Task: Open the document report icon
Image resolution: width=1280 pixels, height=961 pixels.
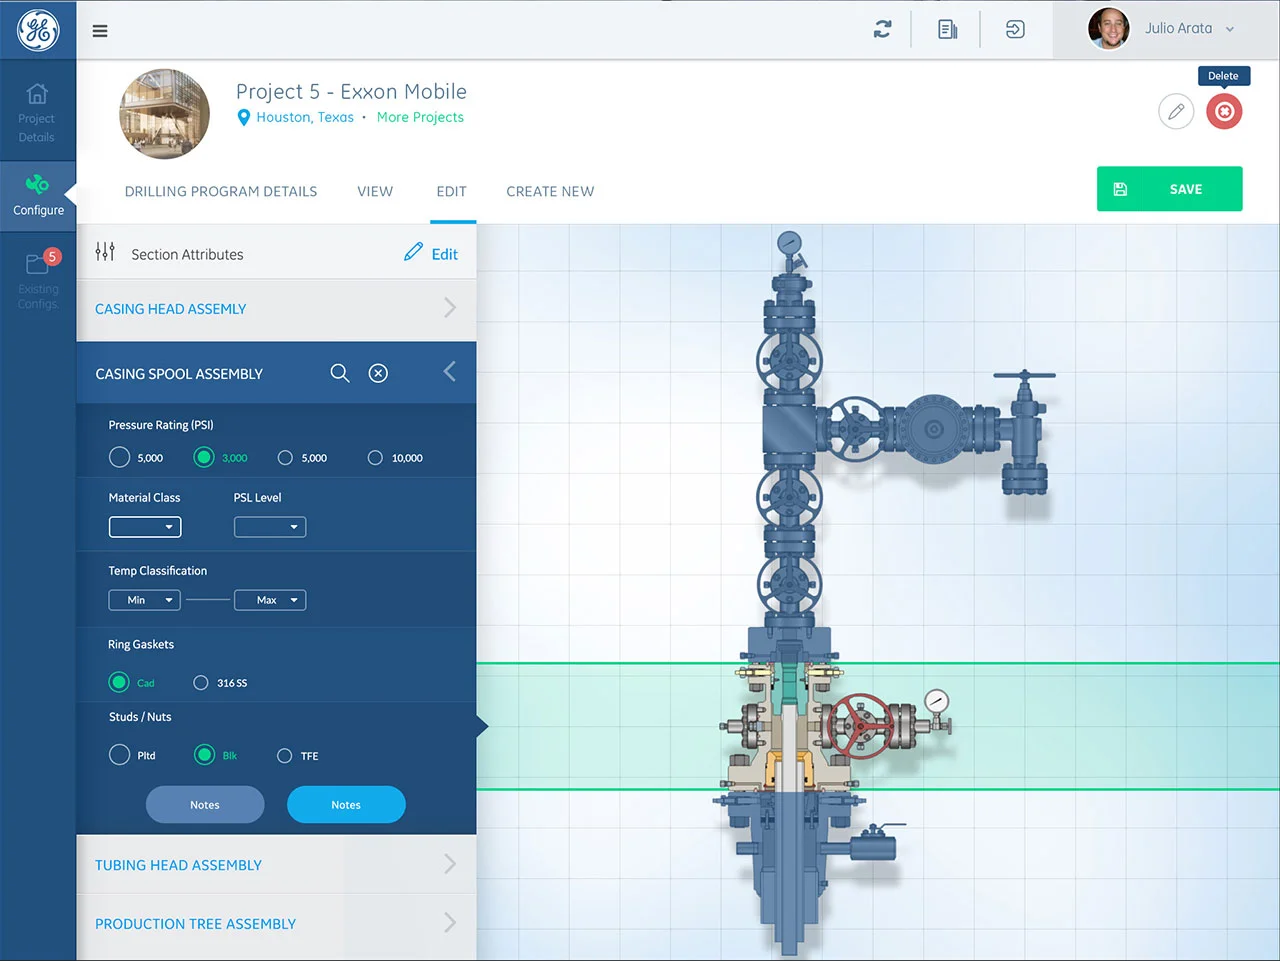Action: point(947,30)
